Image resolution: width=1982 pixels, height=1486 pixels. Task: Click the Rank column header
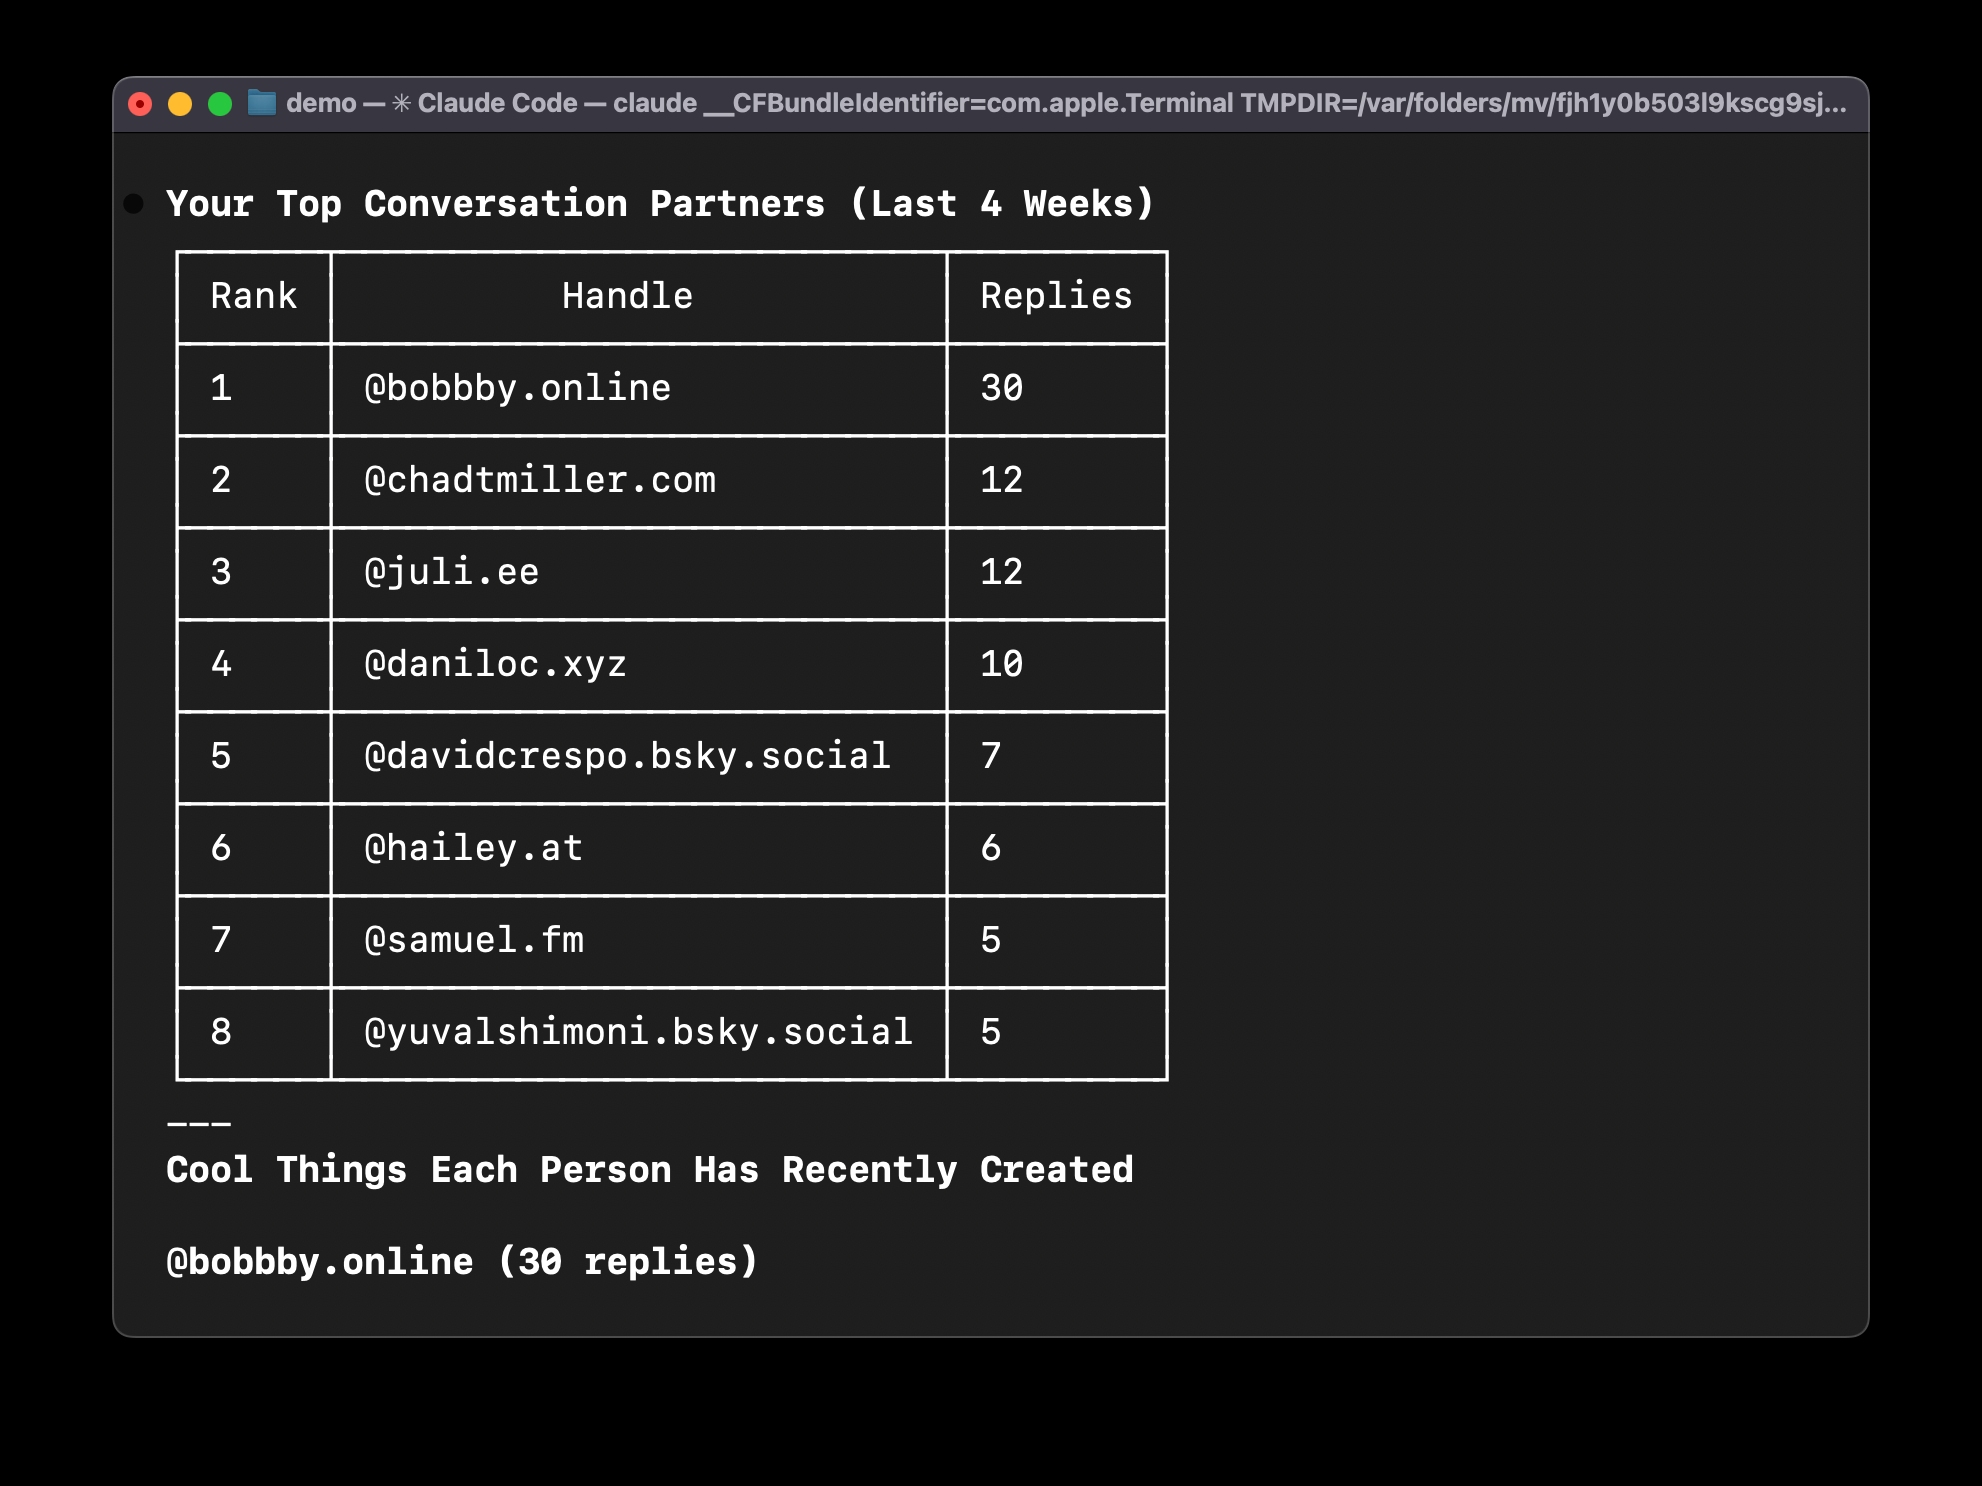click(254, 296)
